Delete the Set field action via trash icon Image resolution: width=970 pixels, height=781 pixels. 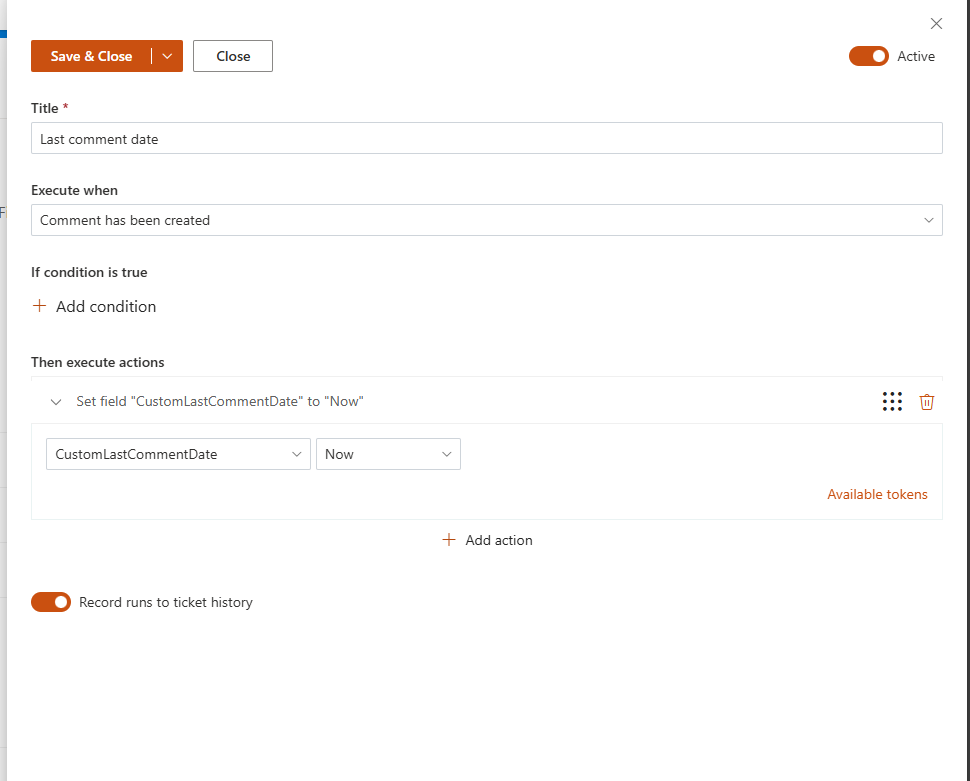[x=927, y=402]
